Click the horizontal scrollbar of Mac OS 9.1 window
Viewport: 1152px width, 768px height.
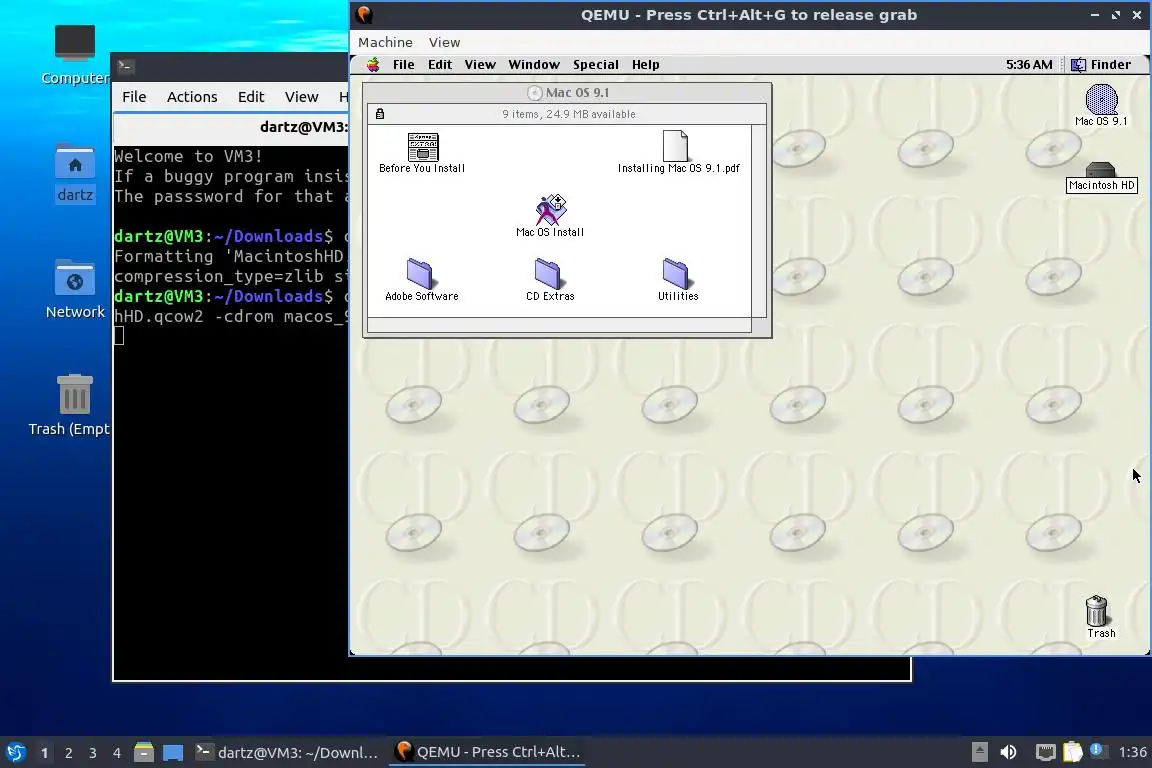pyautogui.click(x=559, y=325)
